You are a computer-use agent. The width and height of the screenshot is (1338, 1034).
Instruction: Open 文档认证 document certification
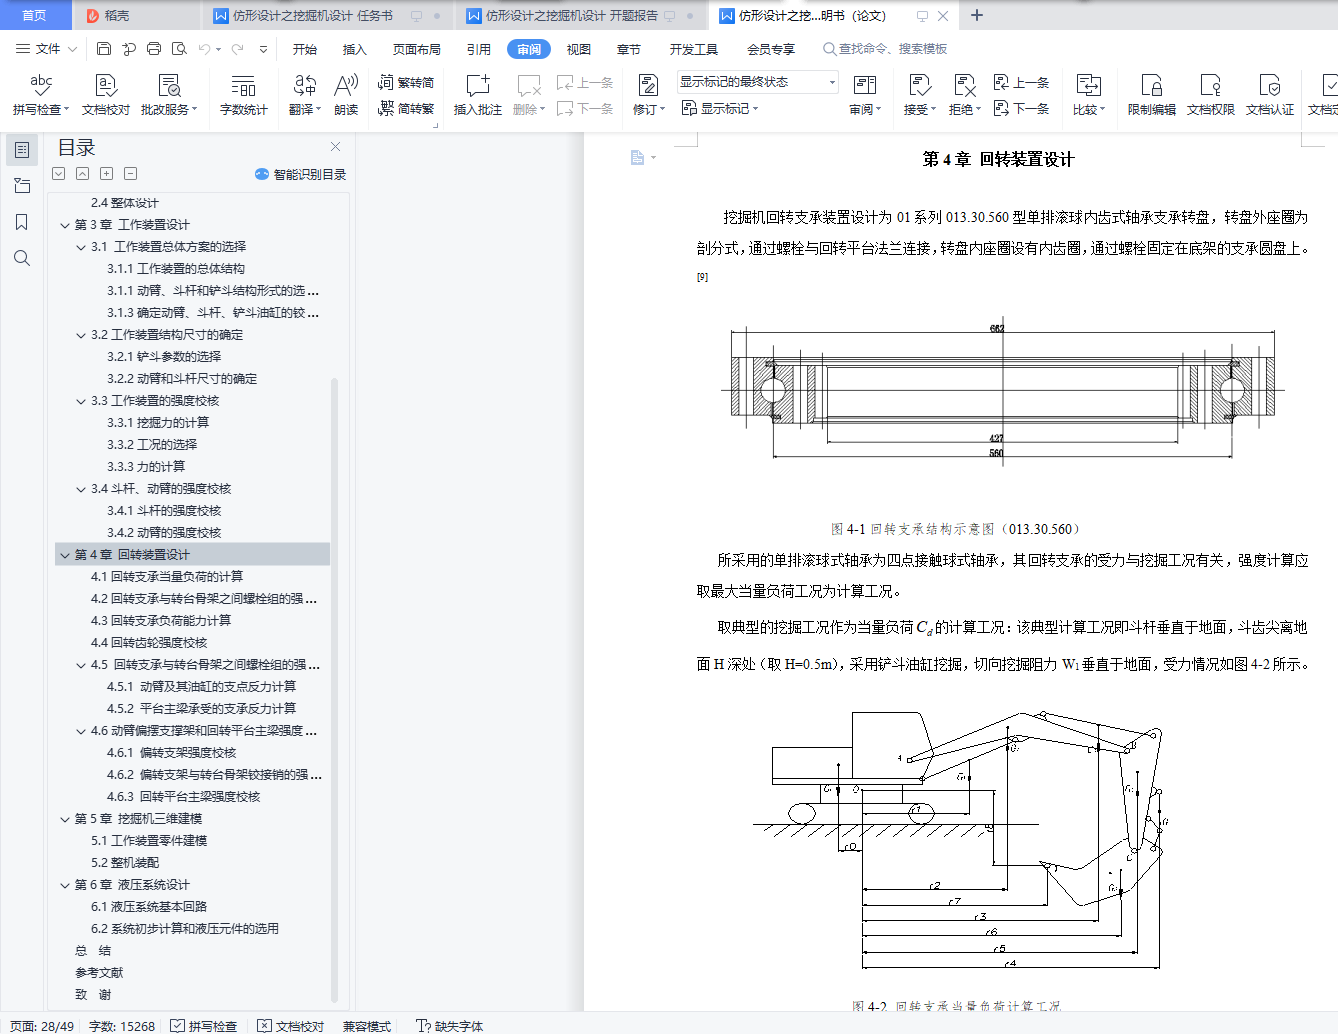coord(1269,95)
